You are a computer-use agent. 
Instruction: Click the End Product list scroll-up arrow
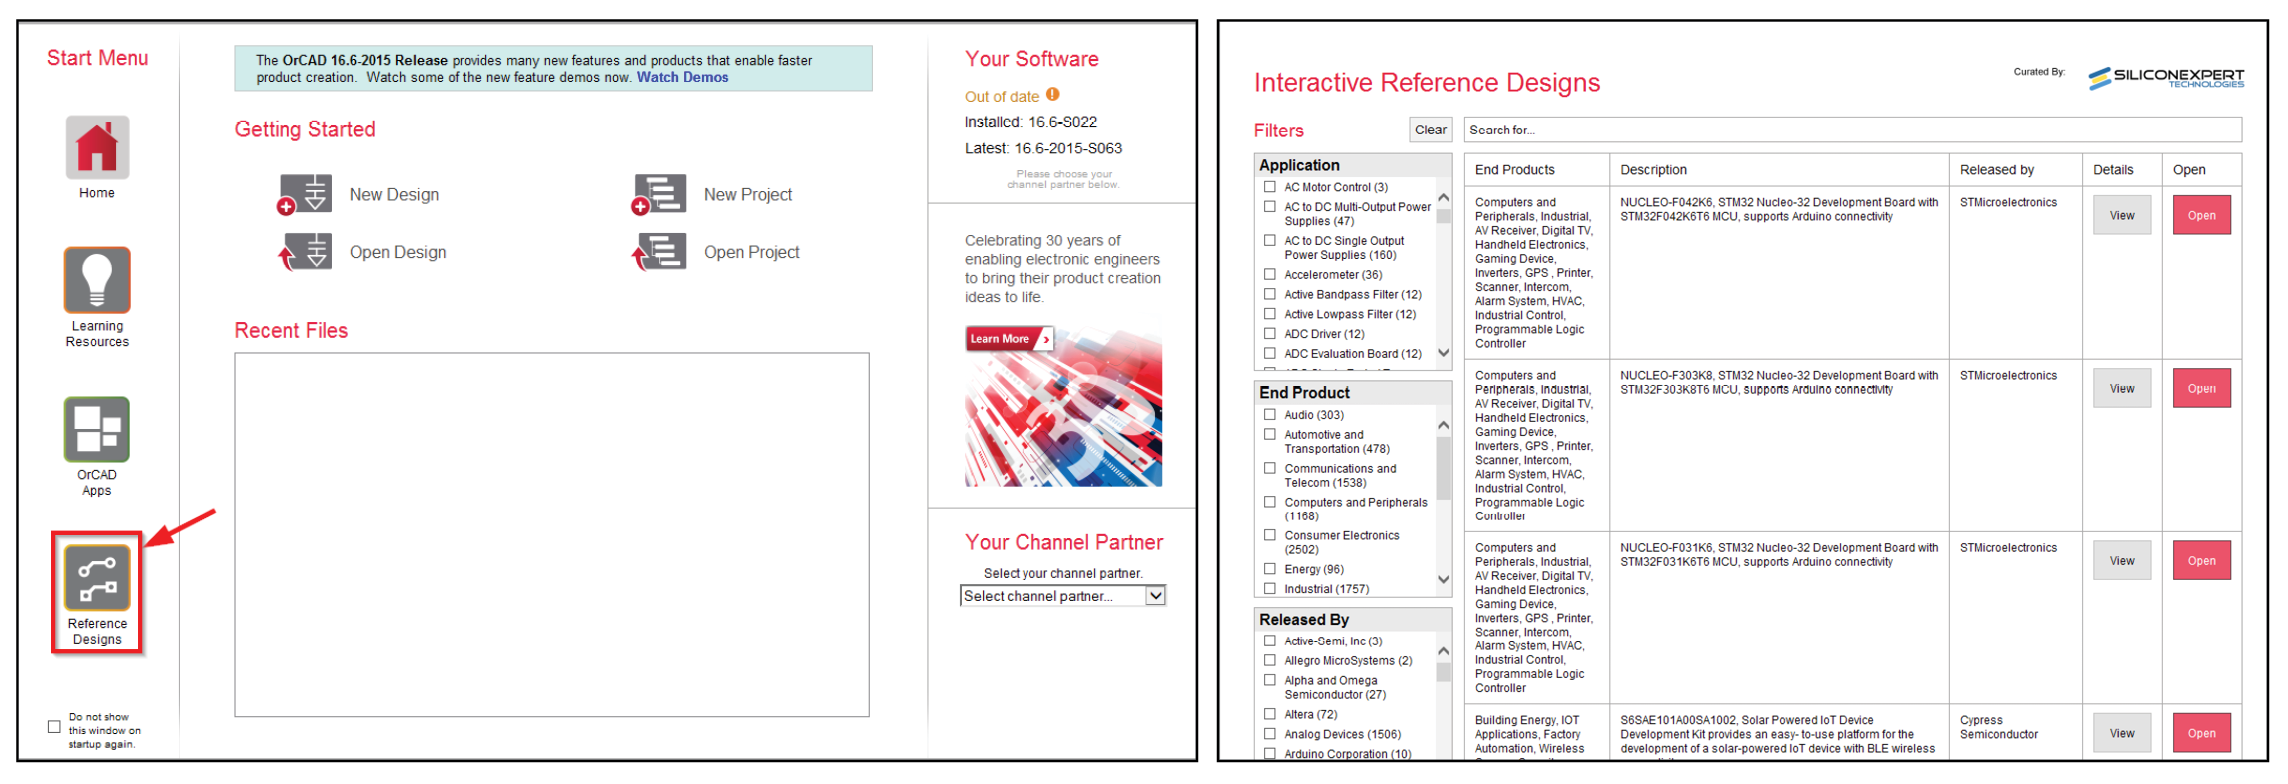pyautogui.click(x=1444, y=426)
